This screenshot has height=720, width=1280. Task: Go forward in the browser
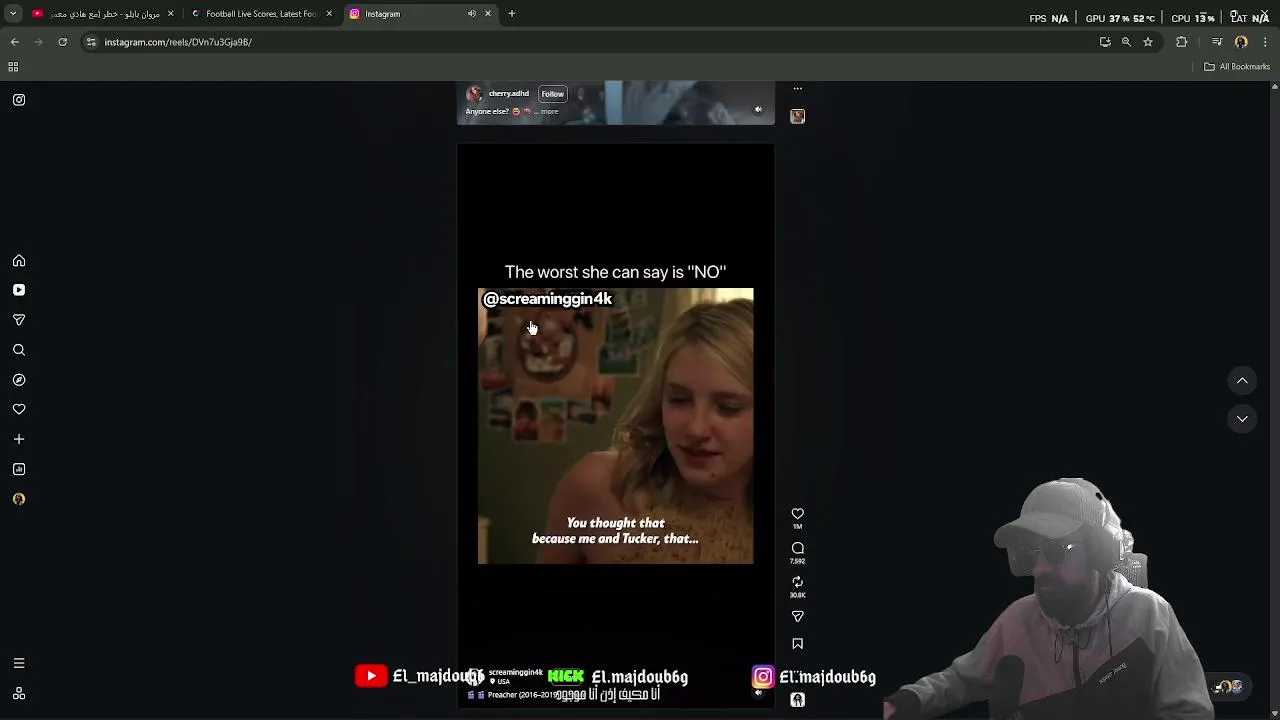tap(39, 42)
